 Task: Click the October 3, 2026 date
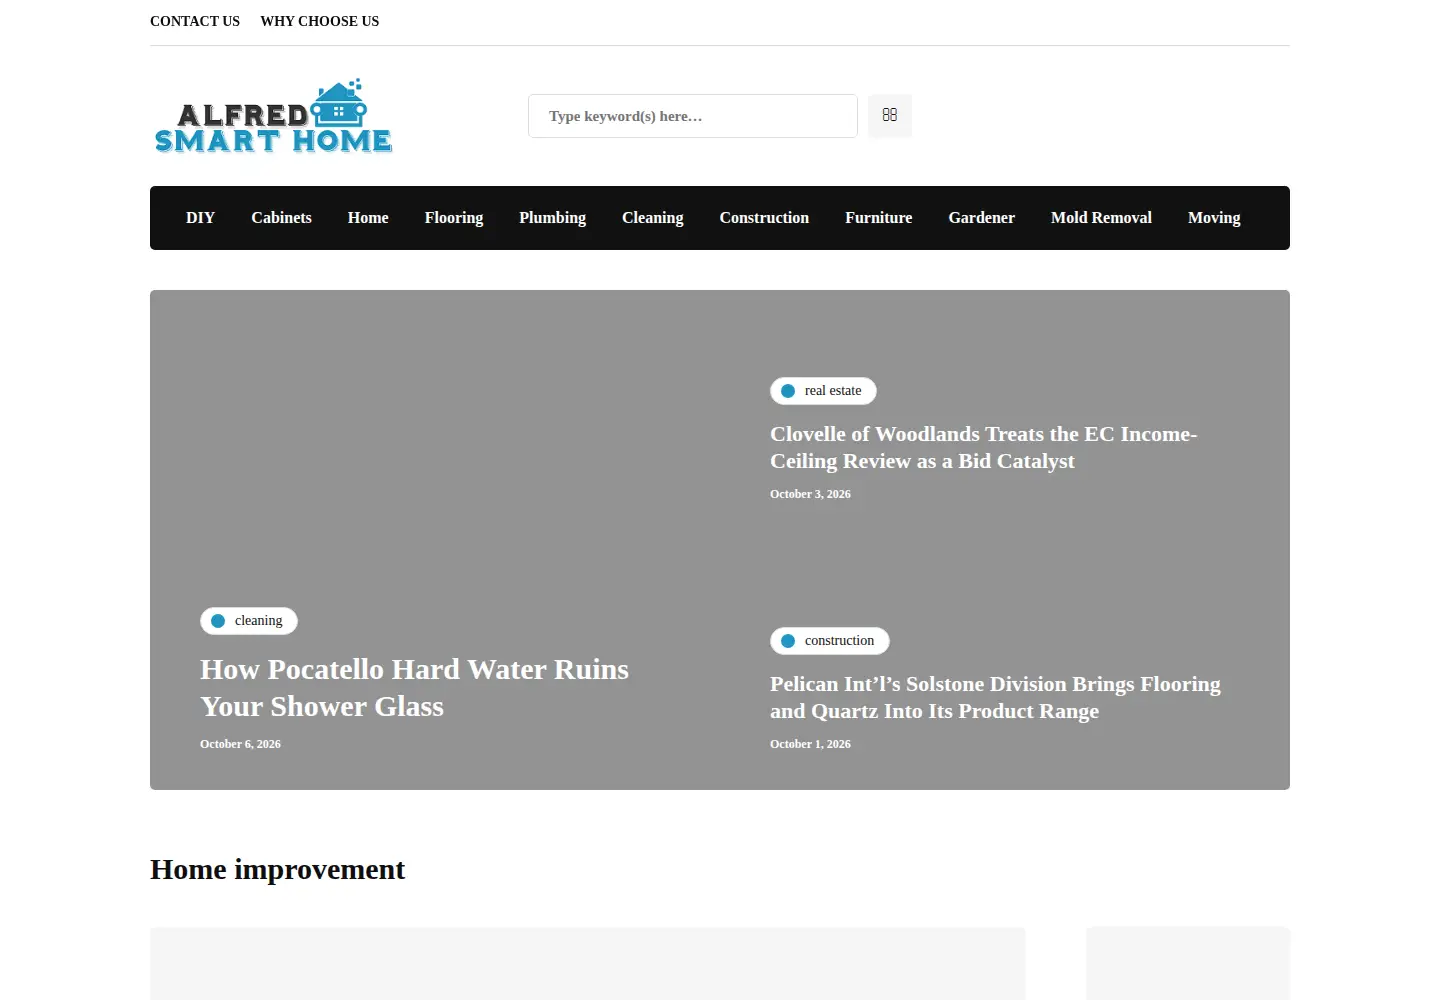coord(810,494)
